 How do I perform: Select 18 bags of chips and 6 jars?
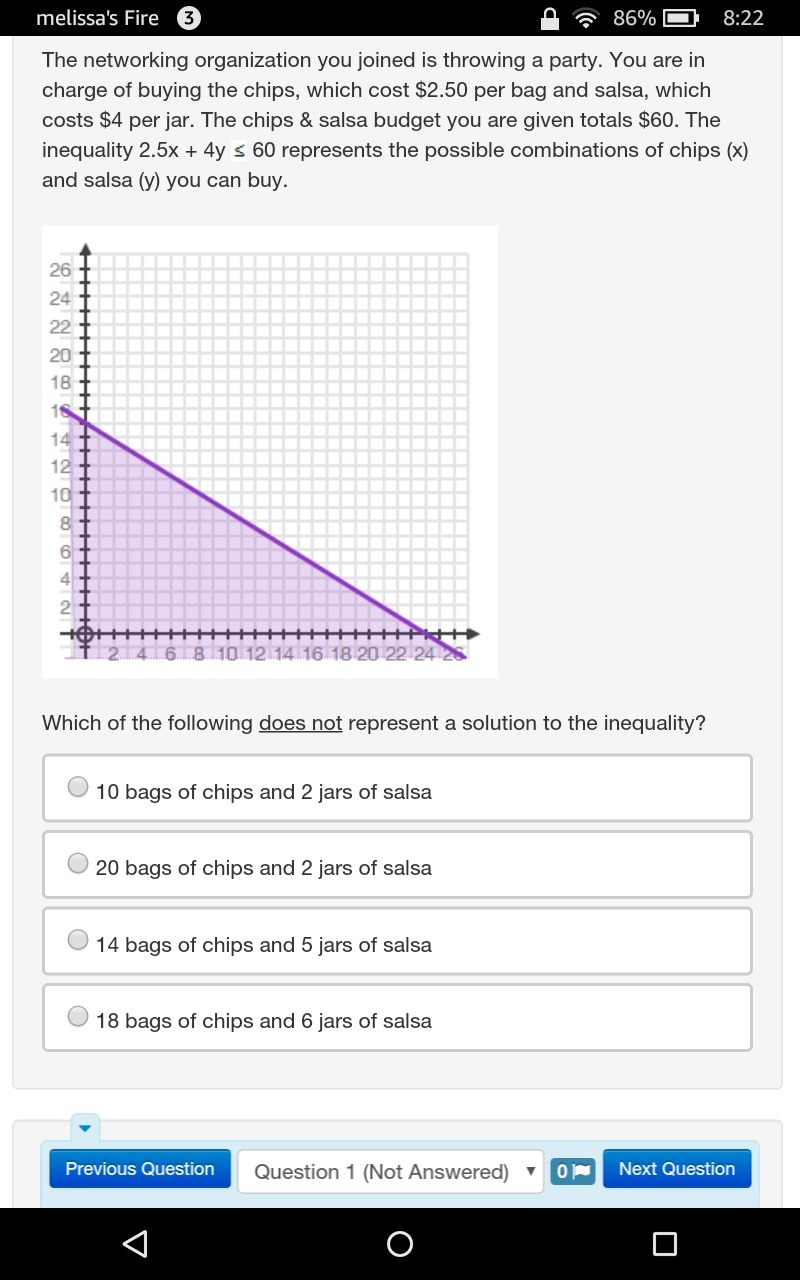point(78,1017)
